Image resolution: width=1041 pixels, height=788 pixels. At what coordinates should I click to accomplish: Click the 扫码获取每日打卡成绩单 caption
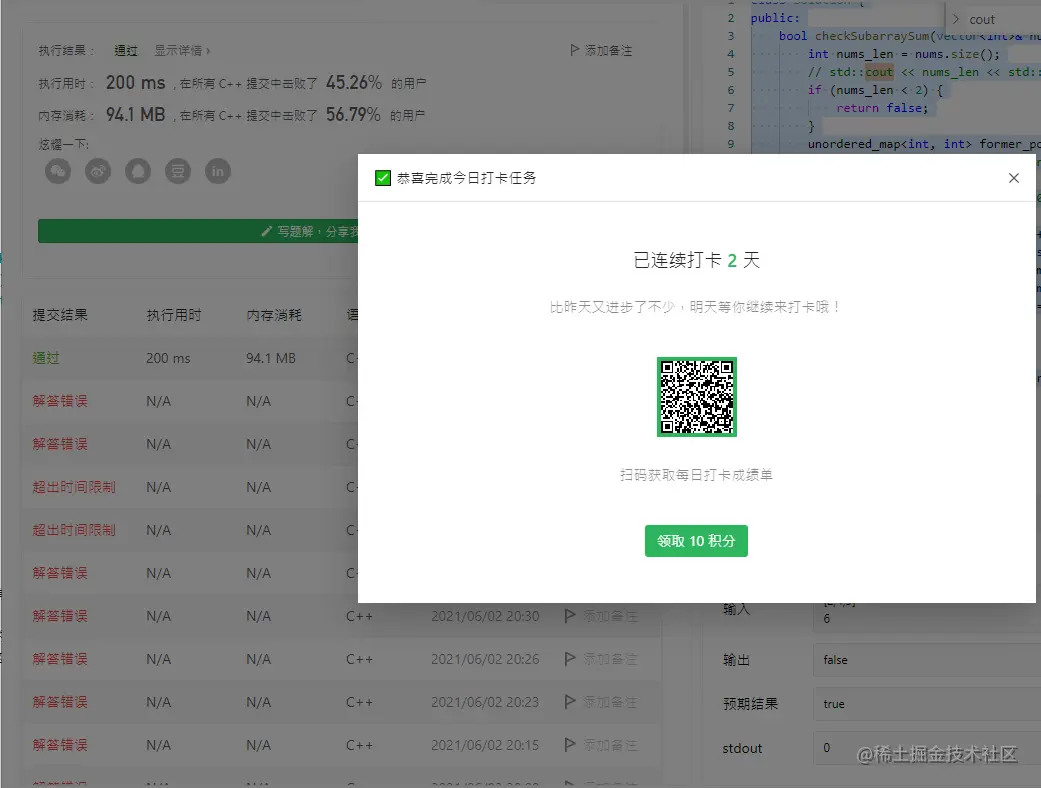(x=696, y=475)
